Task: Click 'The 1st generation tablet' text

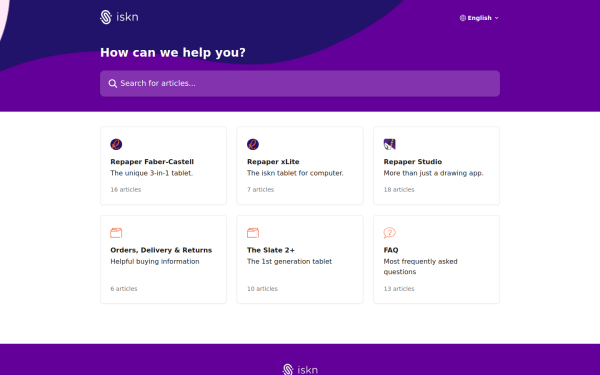Action: click(x=289, y=261)
